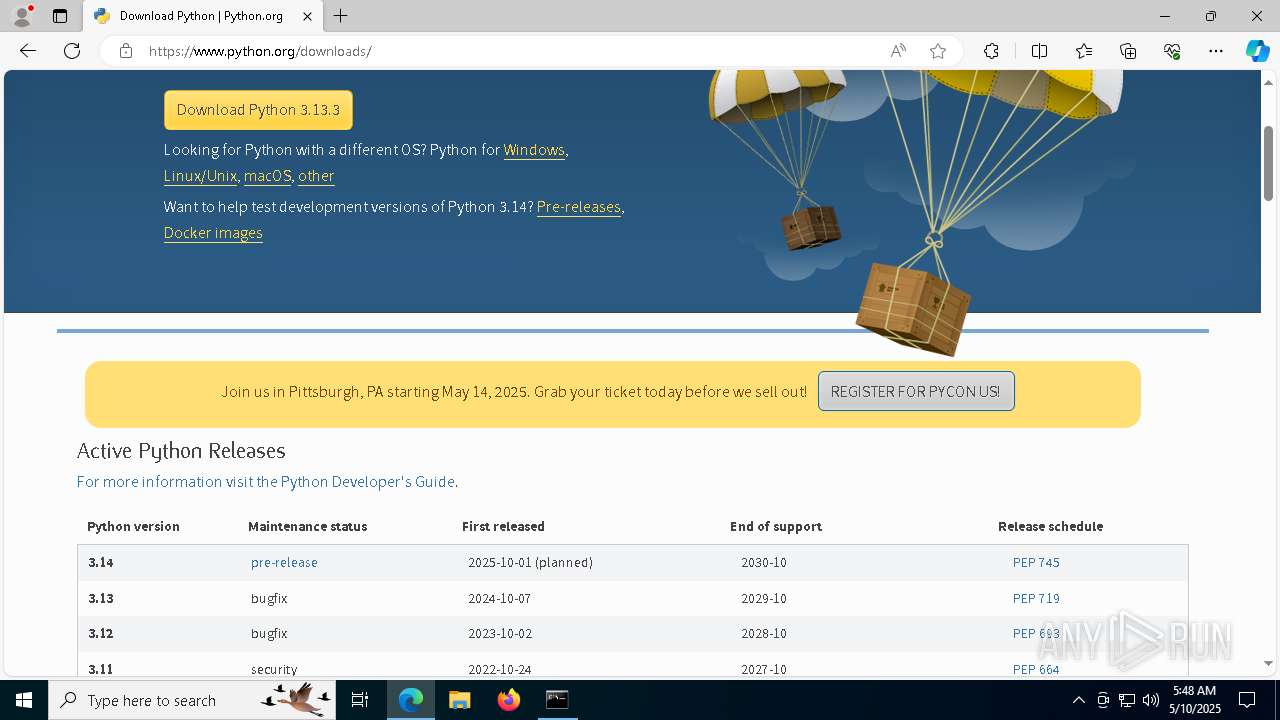The height and width of the screenshot is (720, 1280).
Task: Select the 'security' maintenance status cell
Action: point(274,670)
